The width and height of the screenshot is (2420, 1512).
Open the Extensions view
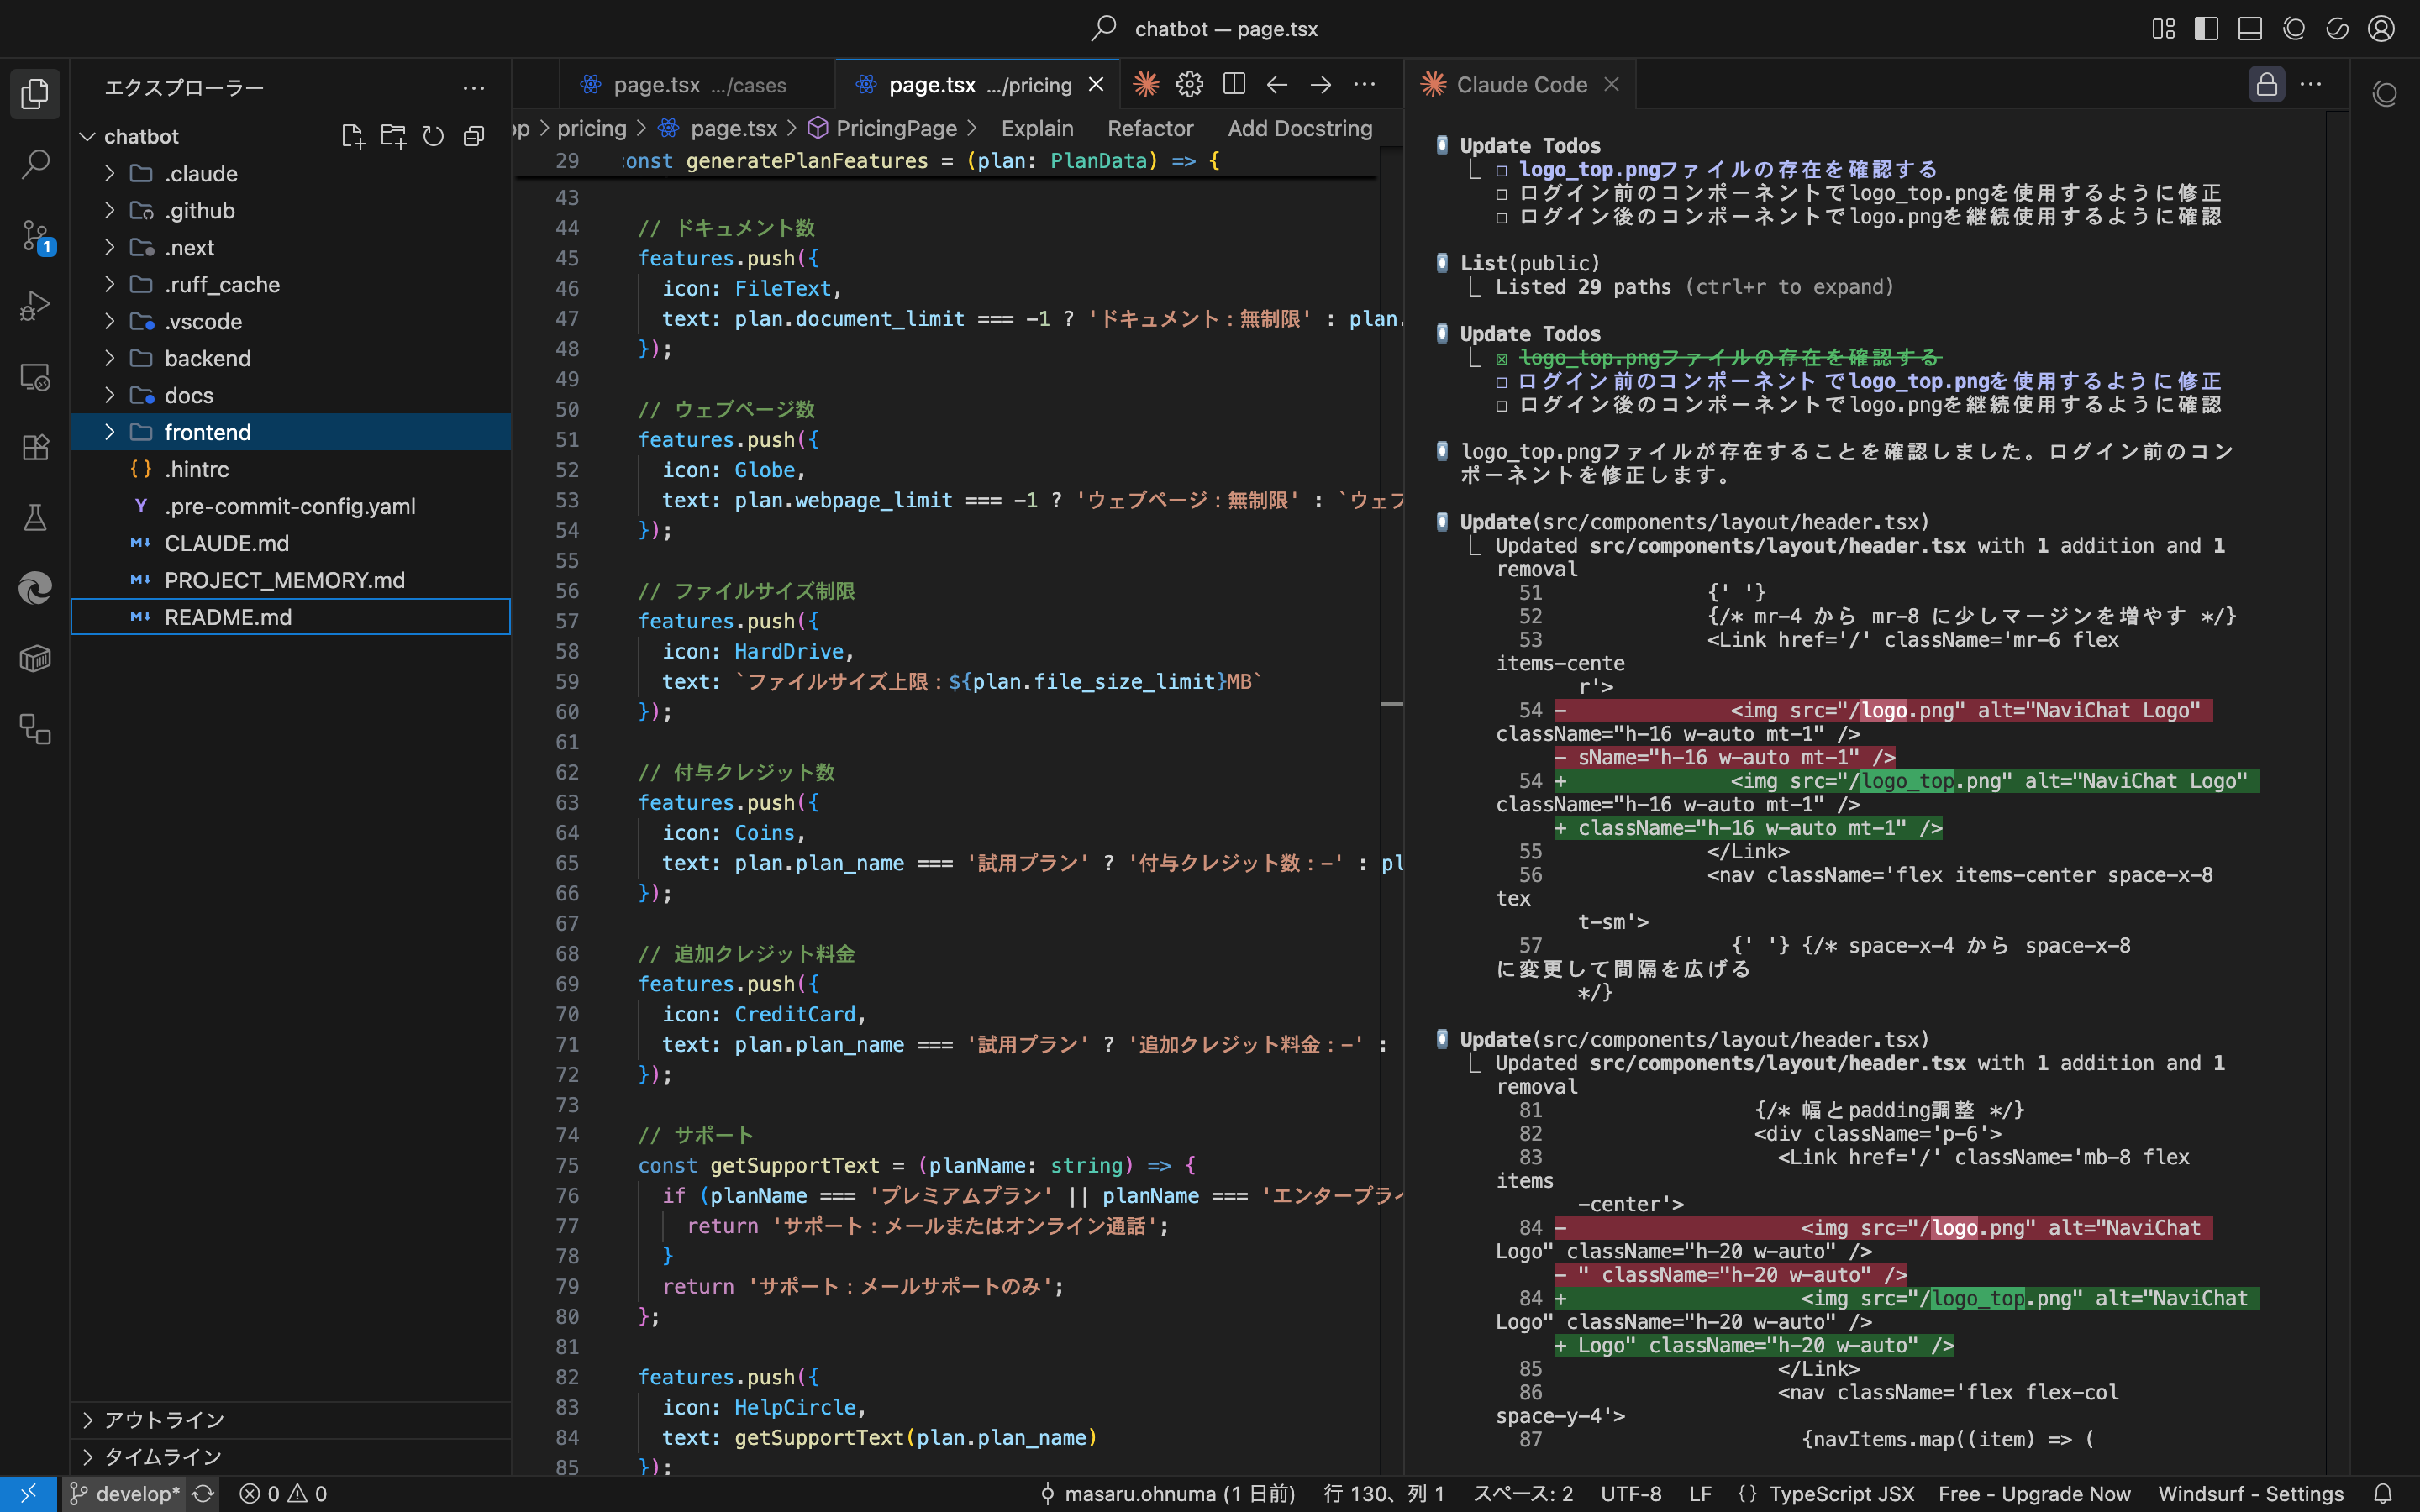coord(35,447)
